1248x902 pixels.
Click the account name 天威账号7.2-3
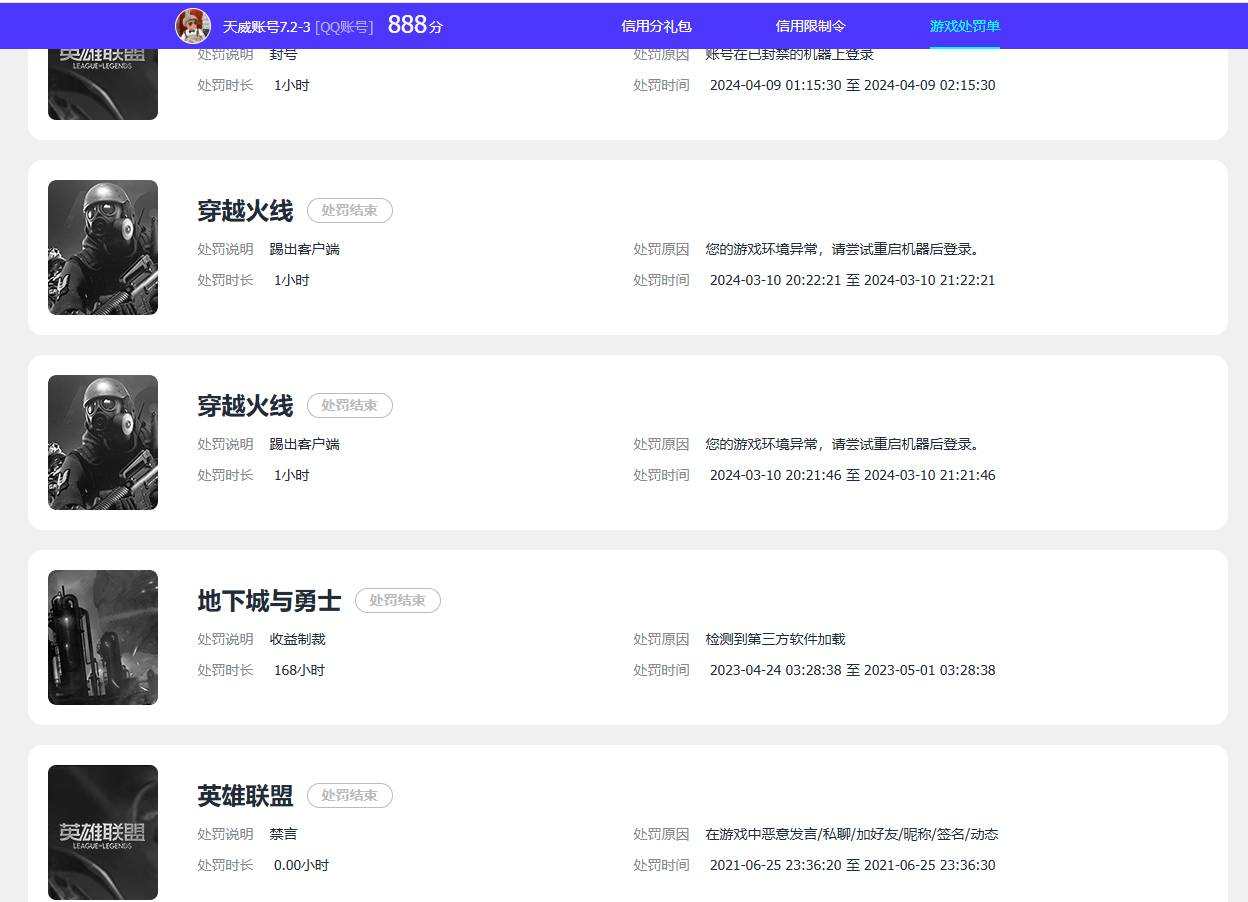267,27
